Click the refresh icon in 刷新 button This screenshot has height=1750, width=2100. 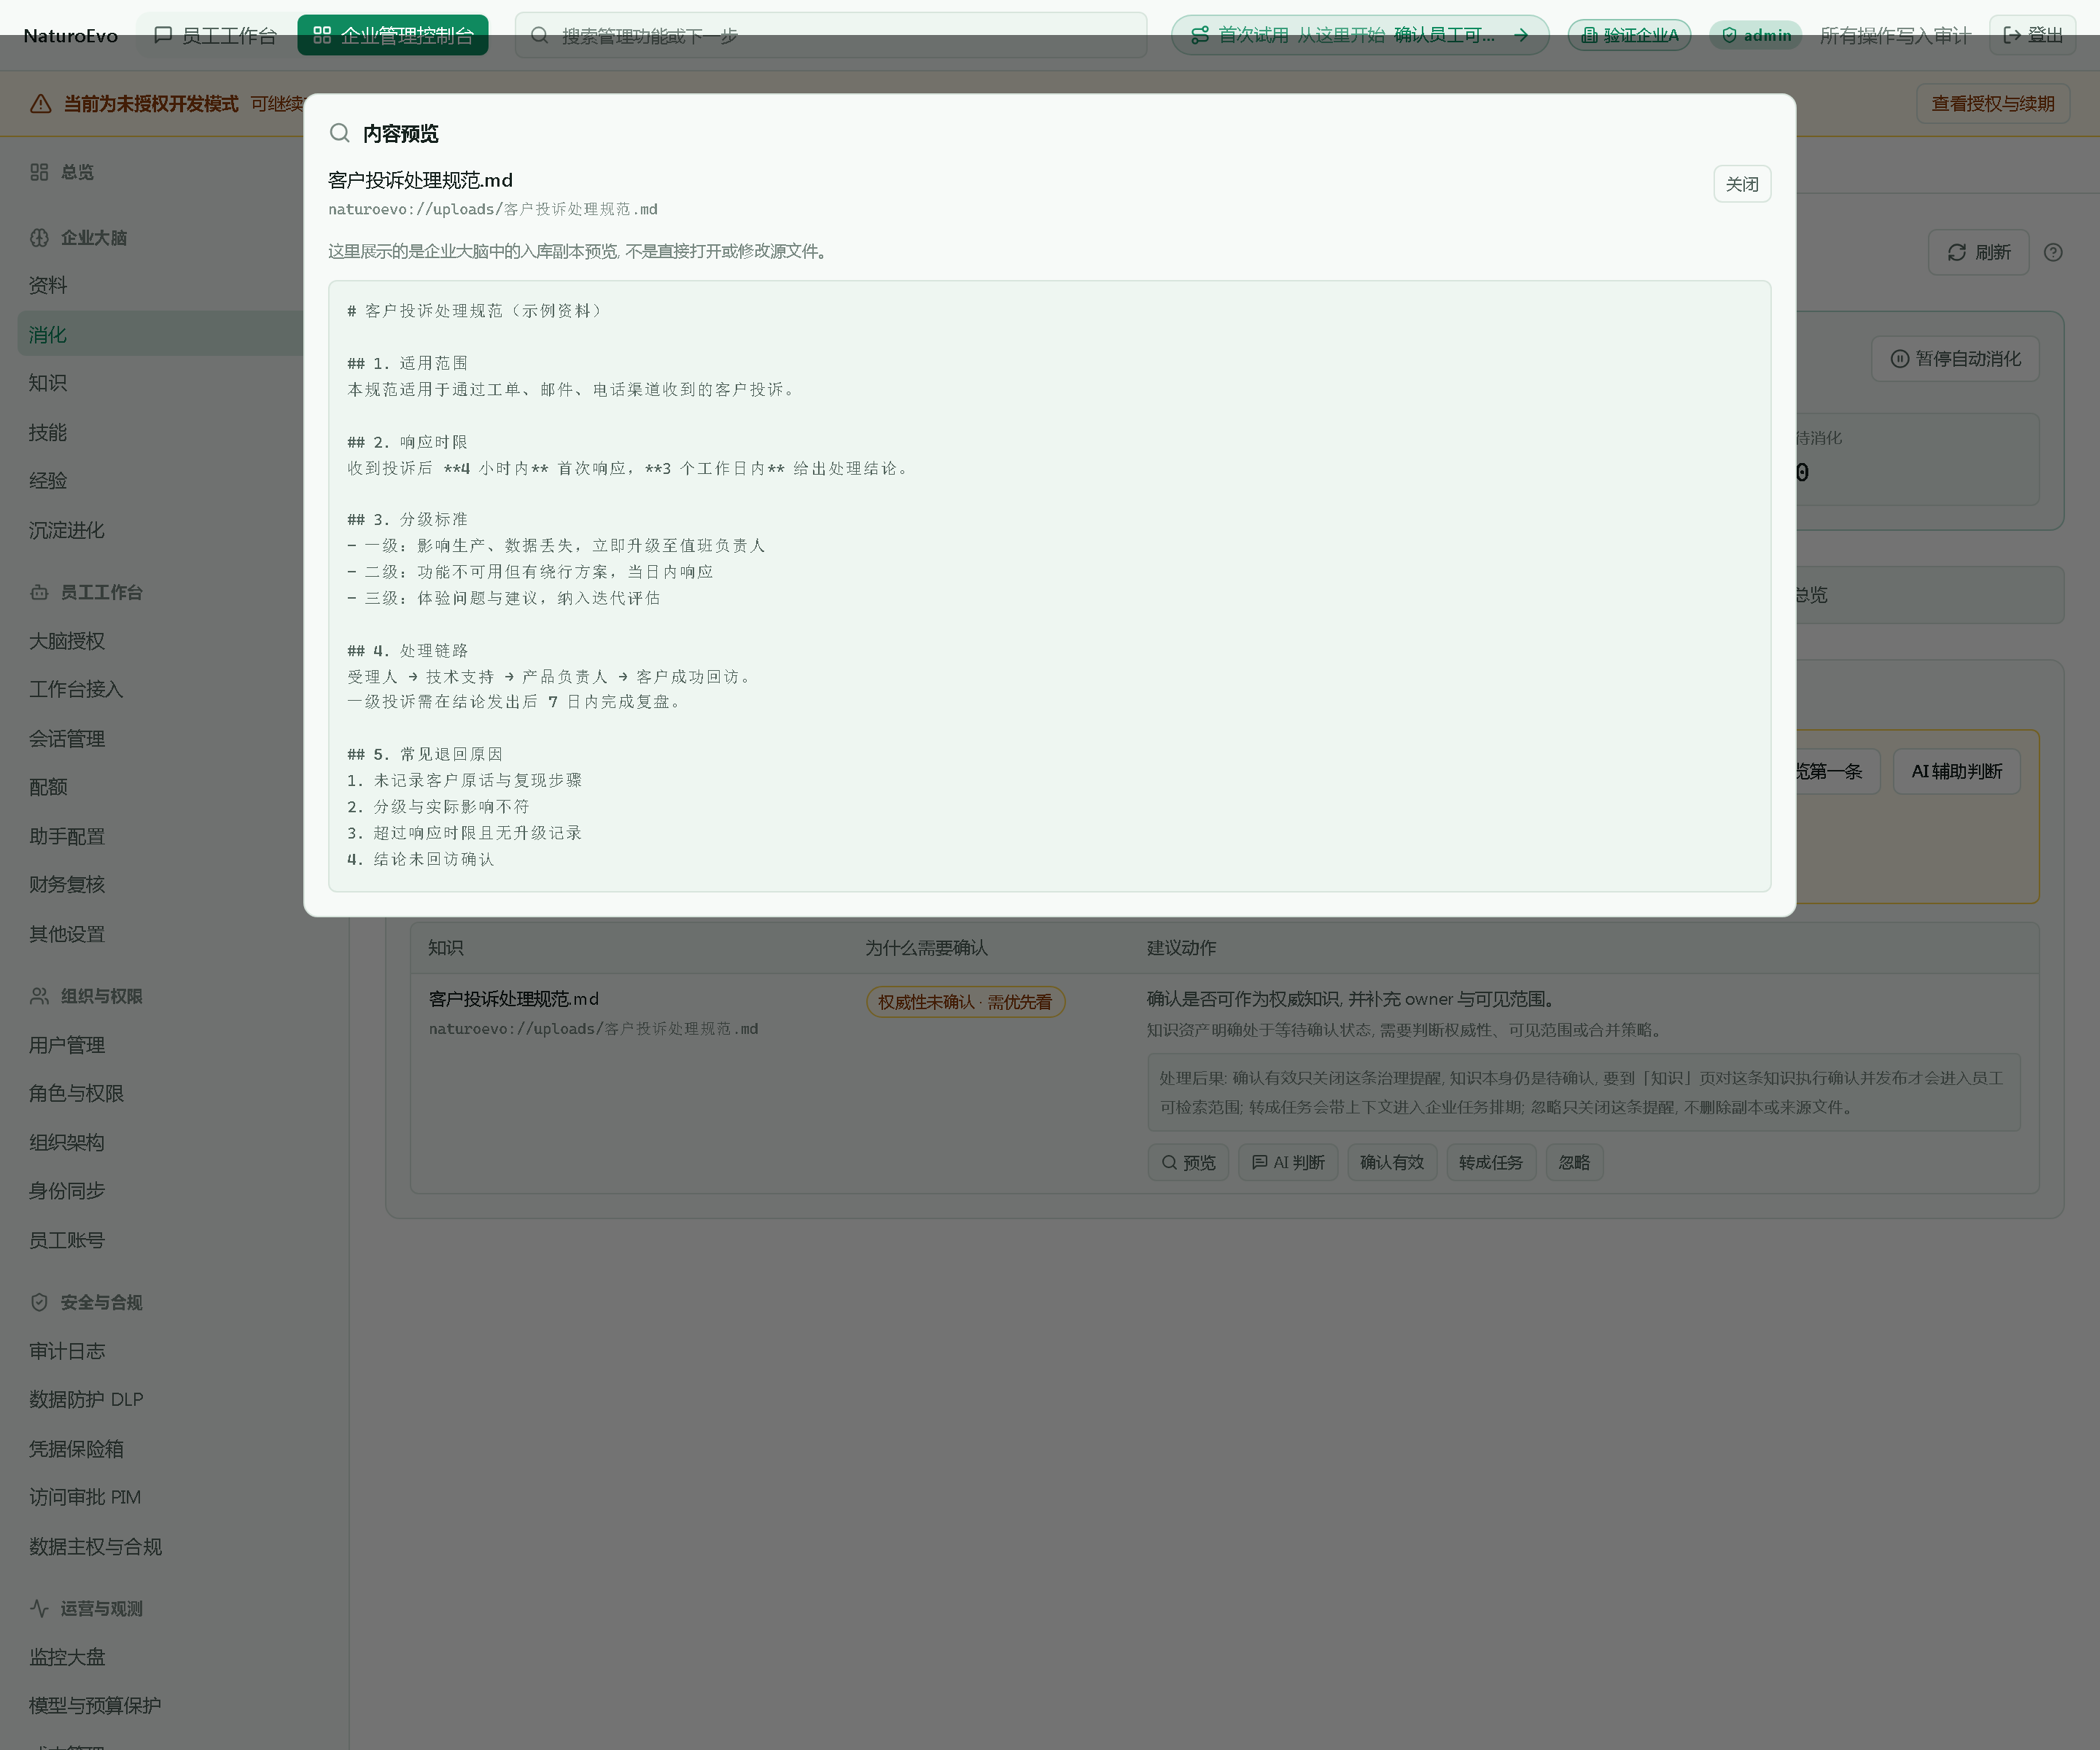click(1957, 252)
